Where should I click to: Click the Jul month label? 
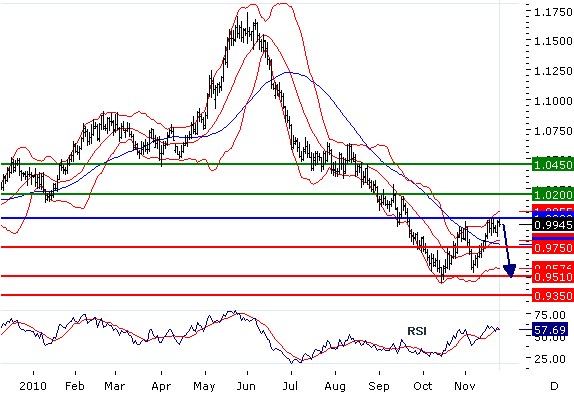290,386
